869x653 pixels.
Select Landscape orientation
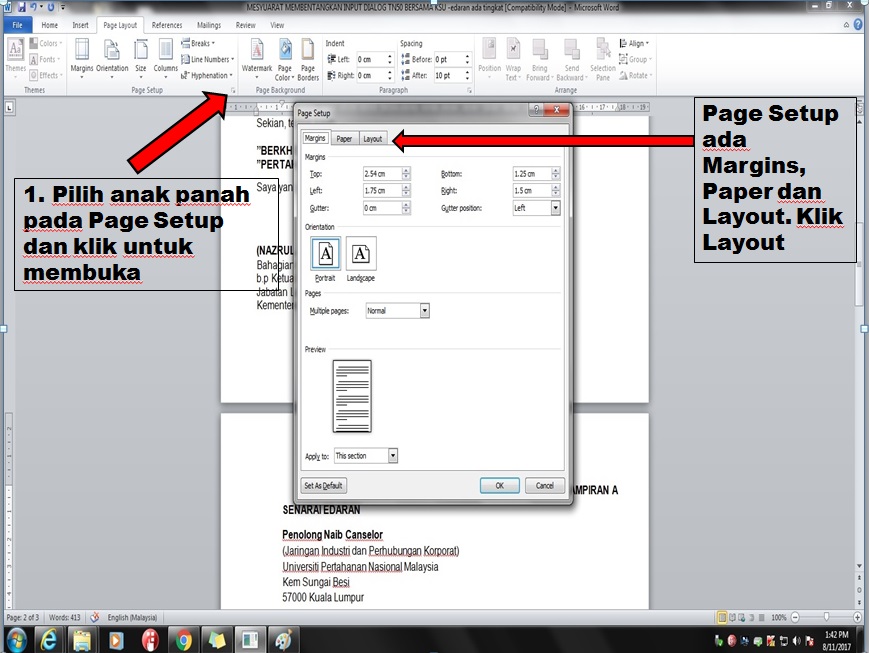coord(359,253)
